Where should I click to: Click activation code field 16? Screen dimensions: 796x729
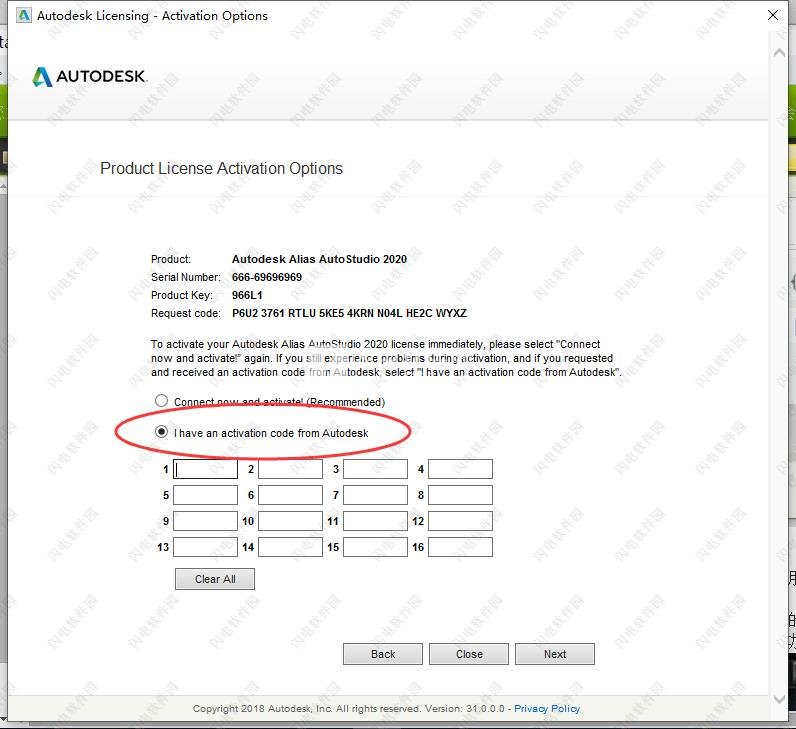click(460, 547)
